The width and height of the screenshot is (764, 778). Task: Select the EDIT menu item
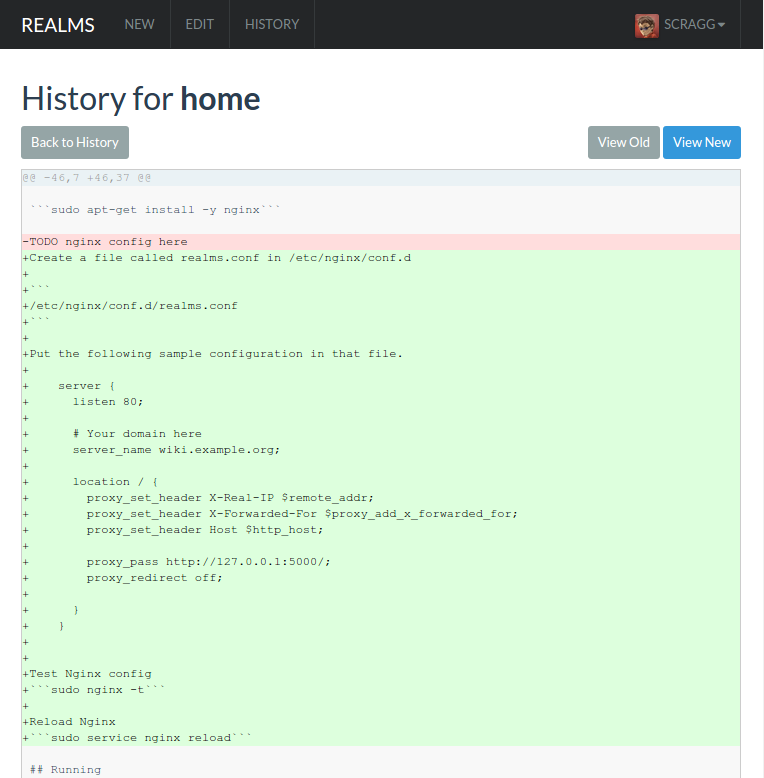pos(199,24)
